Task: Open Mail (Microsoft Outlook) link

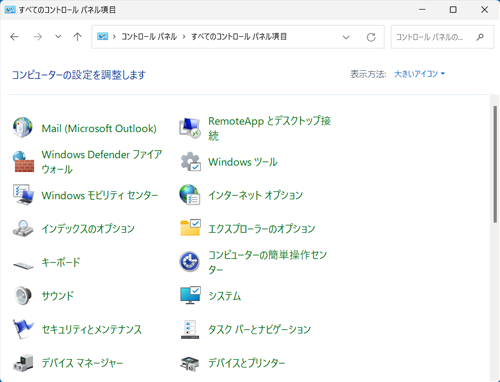Action: coord(99,128)
